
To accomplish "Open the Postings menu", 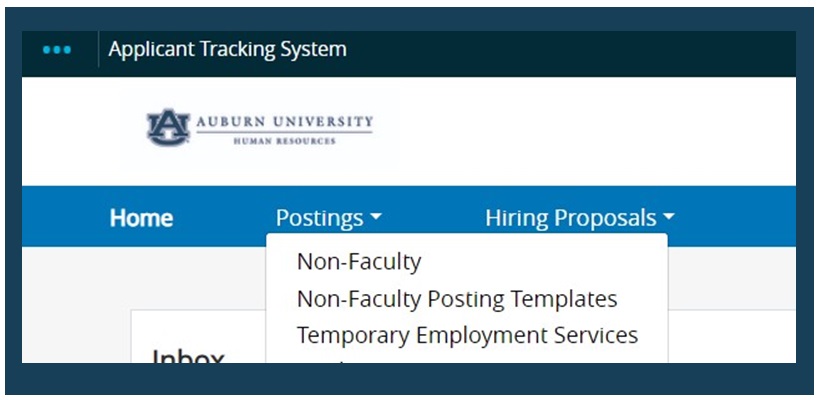I will tap(320, 218).
